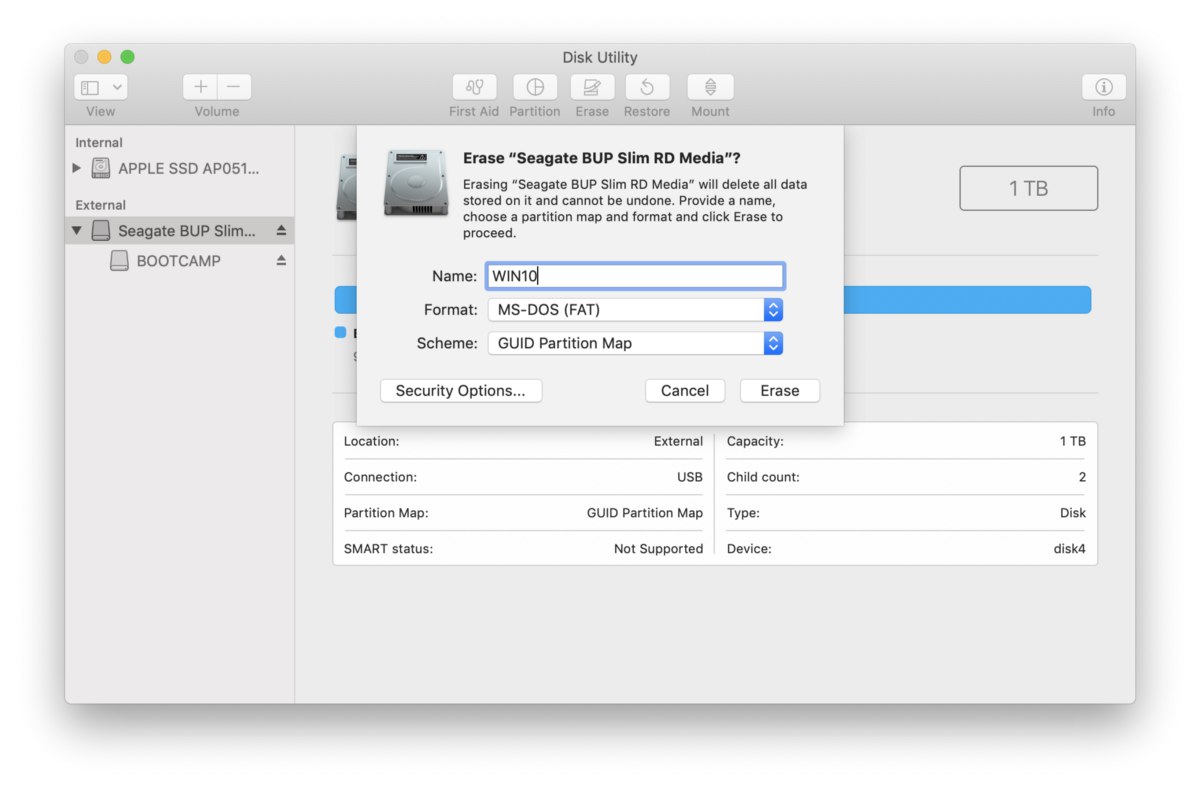Click the blue disk usage bar
This screenshot has height=789, width=1200.
point(967,300)
